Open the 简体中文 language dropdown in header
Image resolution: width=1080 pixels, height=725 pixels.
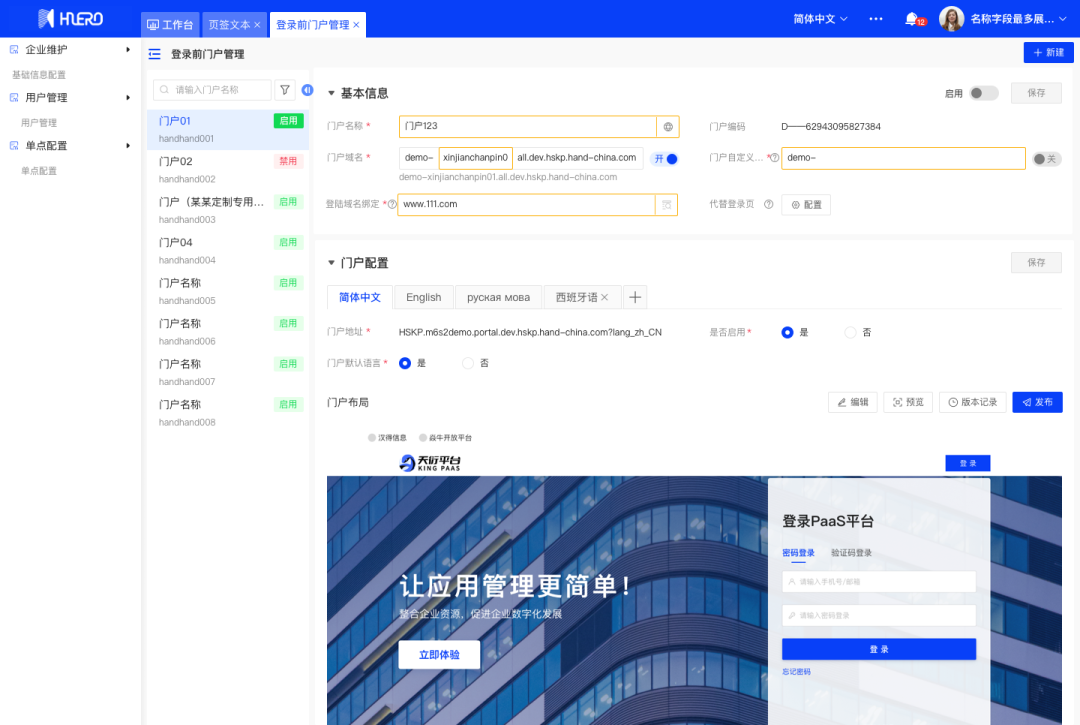820,19
